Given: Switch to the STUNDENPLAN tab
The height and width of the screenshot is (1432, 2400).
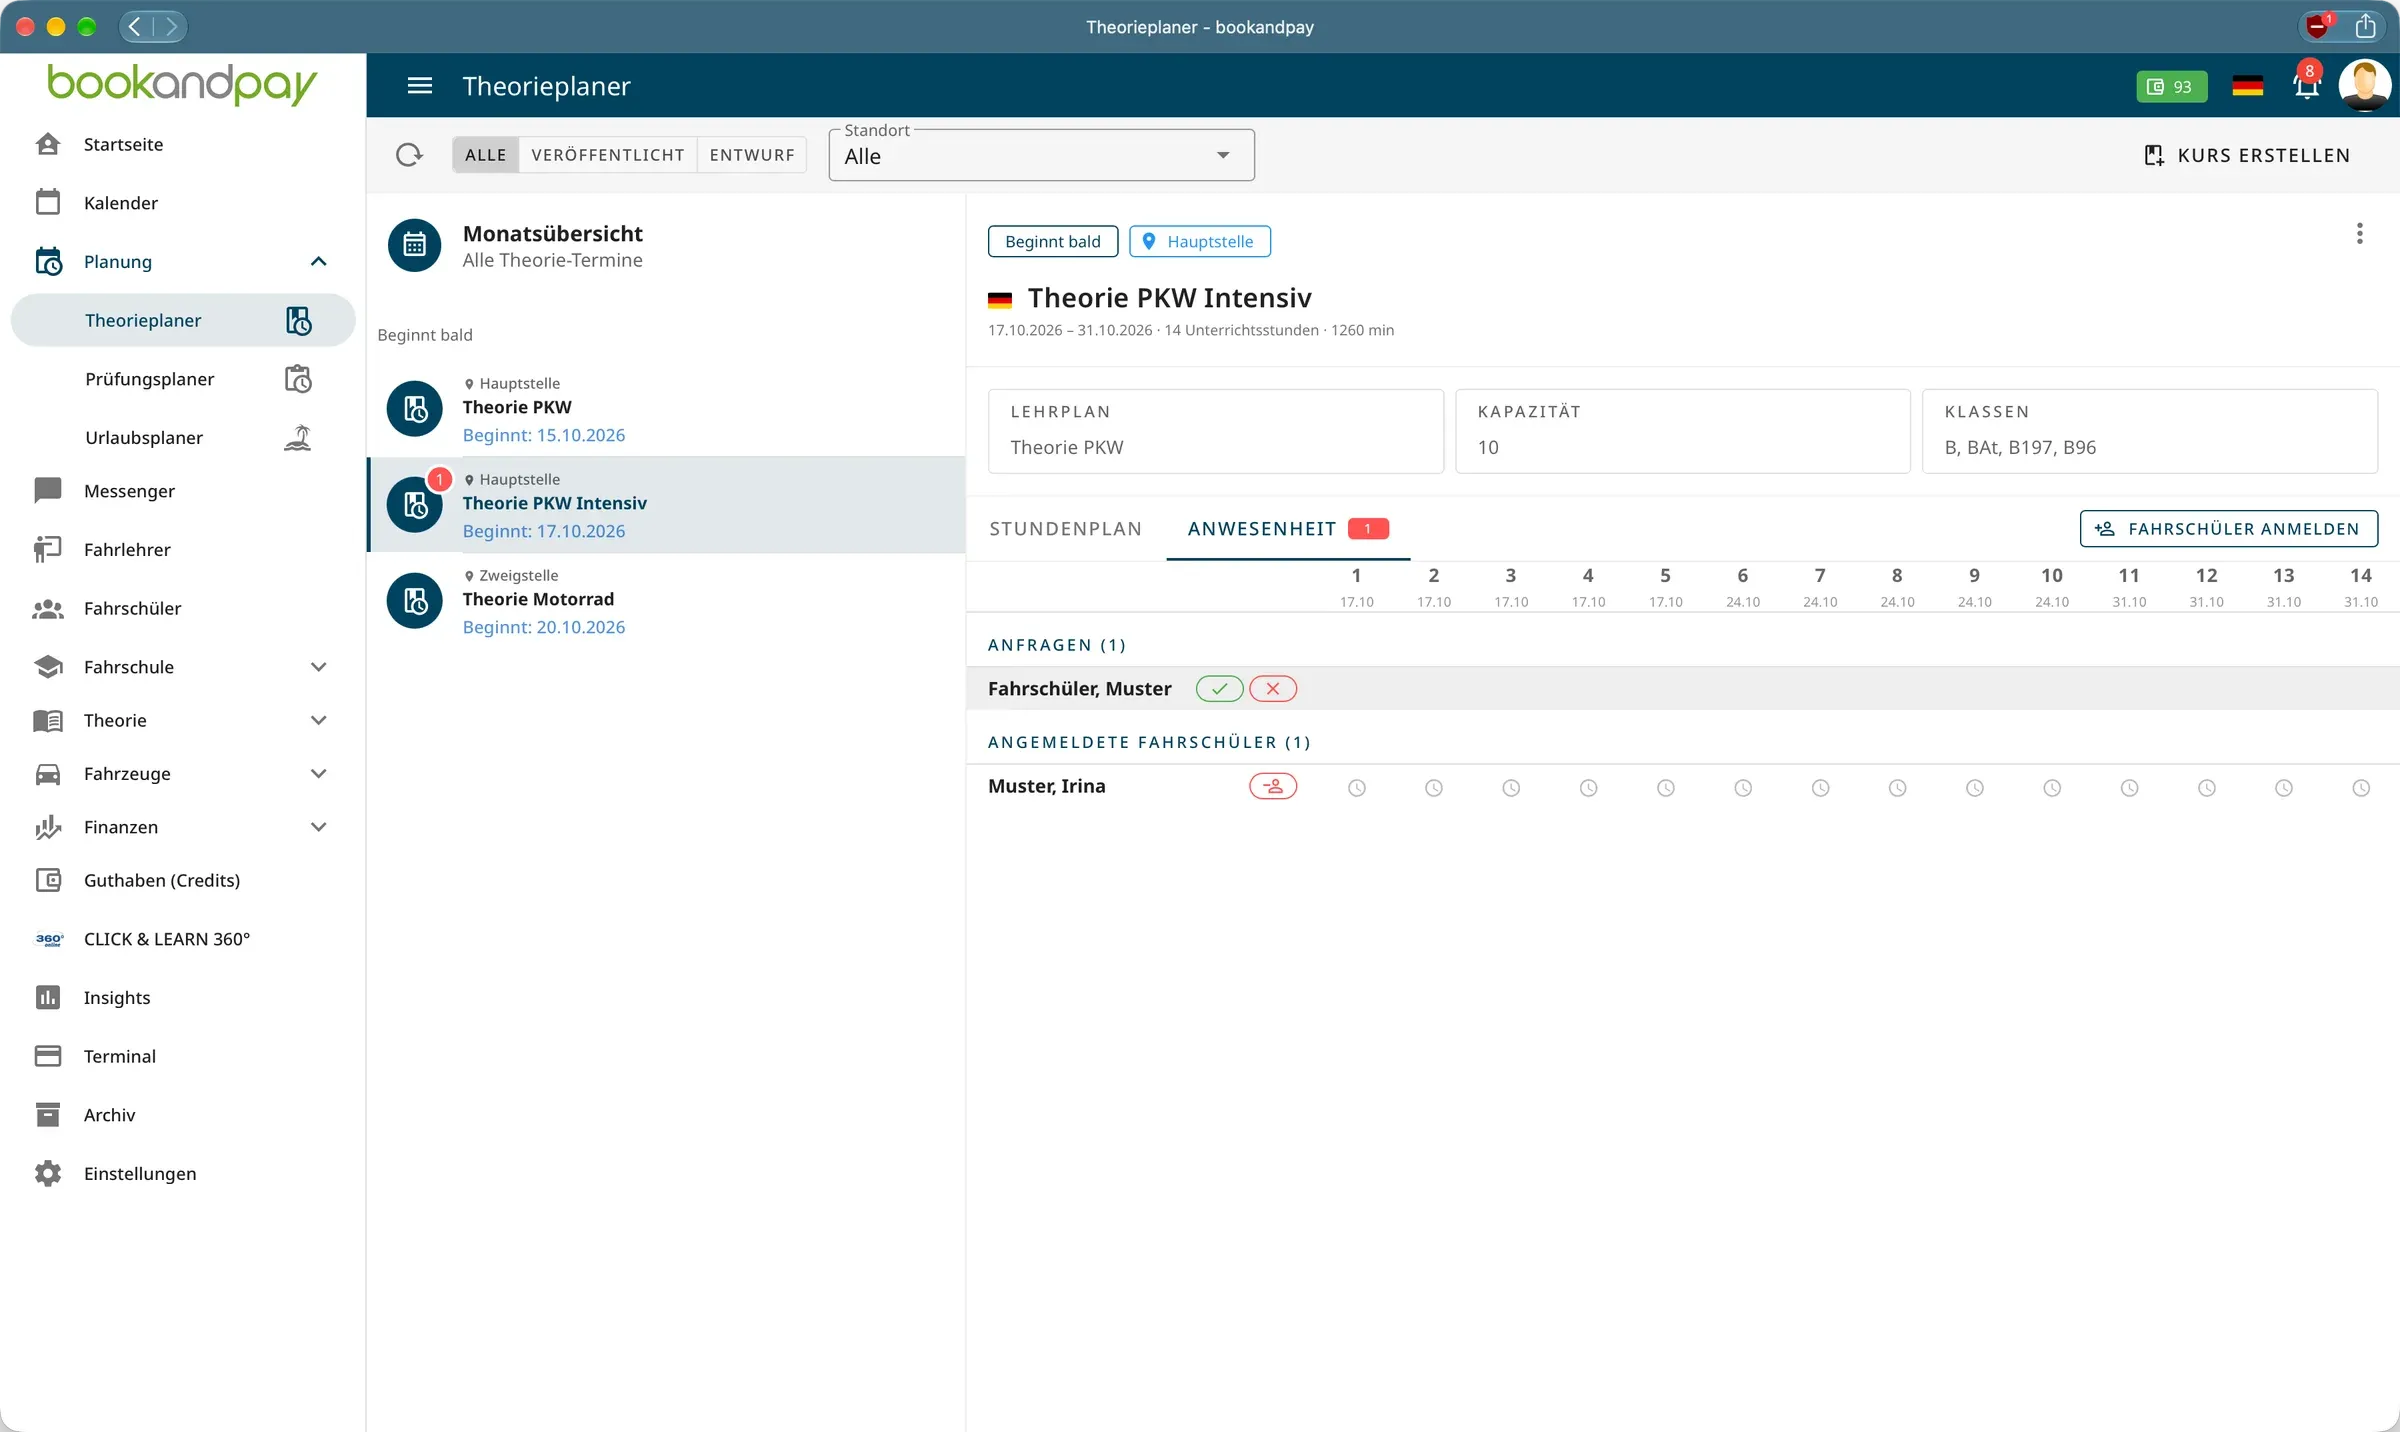Looking at the screenshot, I should (x=1065, y=529).
